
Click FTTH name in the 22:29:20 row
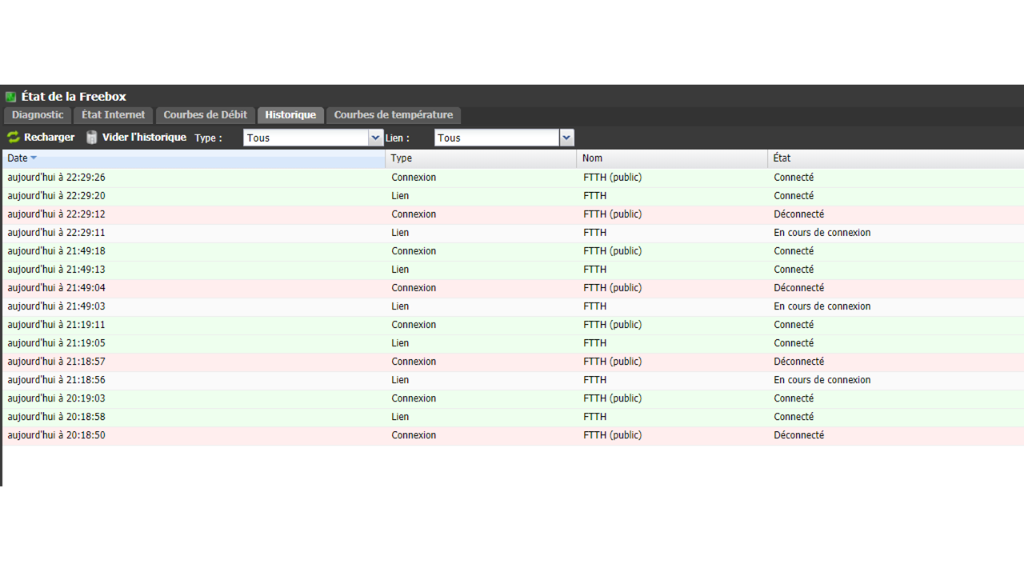(595, 196)
